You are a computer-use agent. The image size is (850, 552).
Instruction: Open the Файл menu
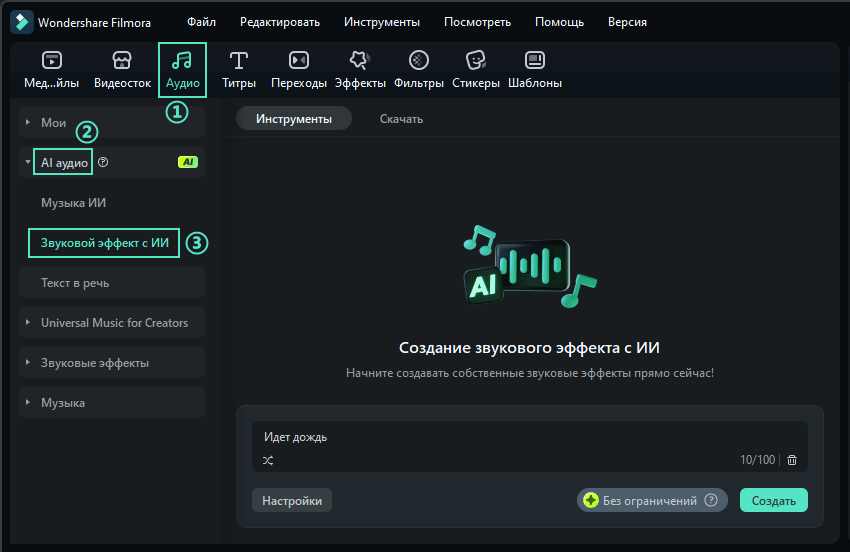[x=201, y=22]
